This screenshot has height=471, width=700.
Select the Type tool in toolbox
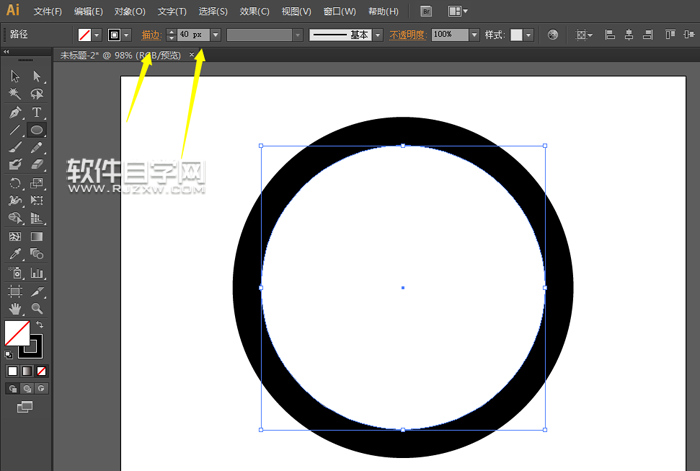[37, 112]
